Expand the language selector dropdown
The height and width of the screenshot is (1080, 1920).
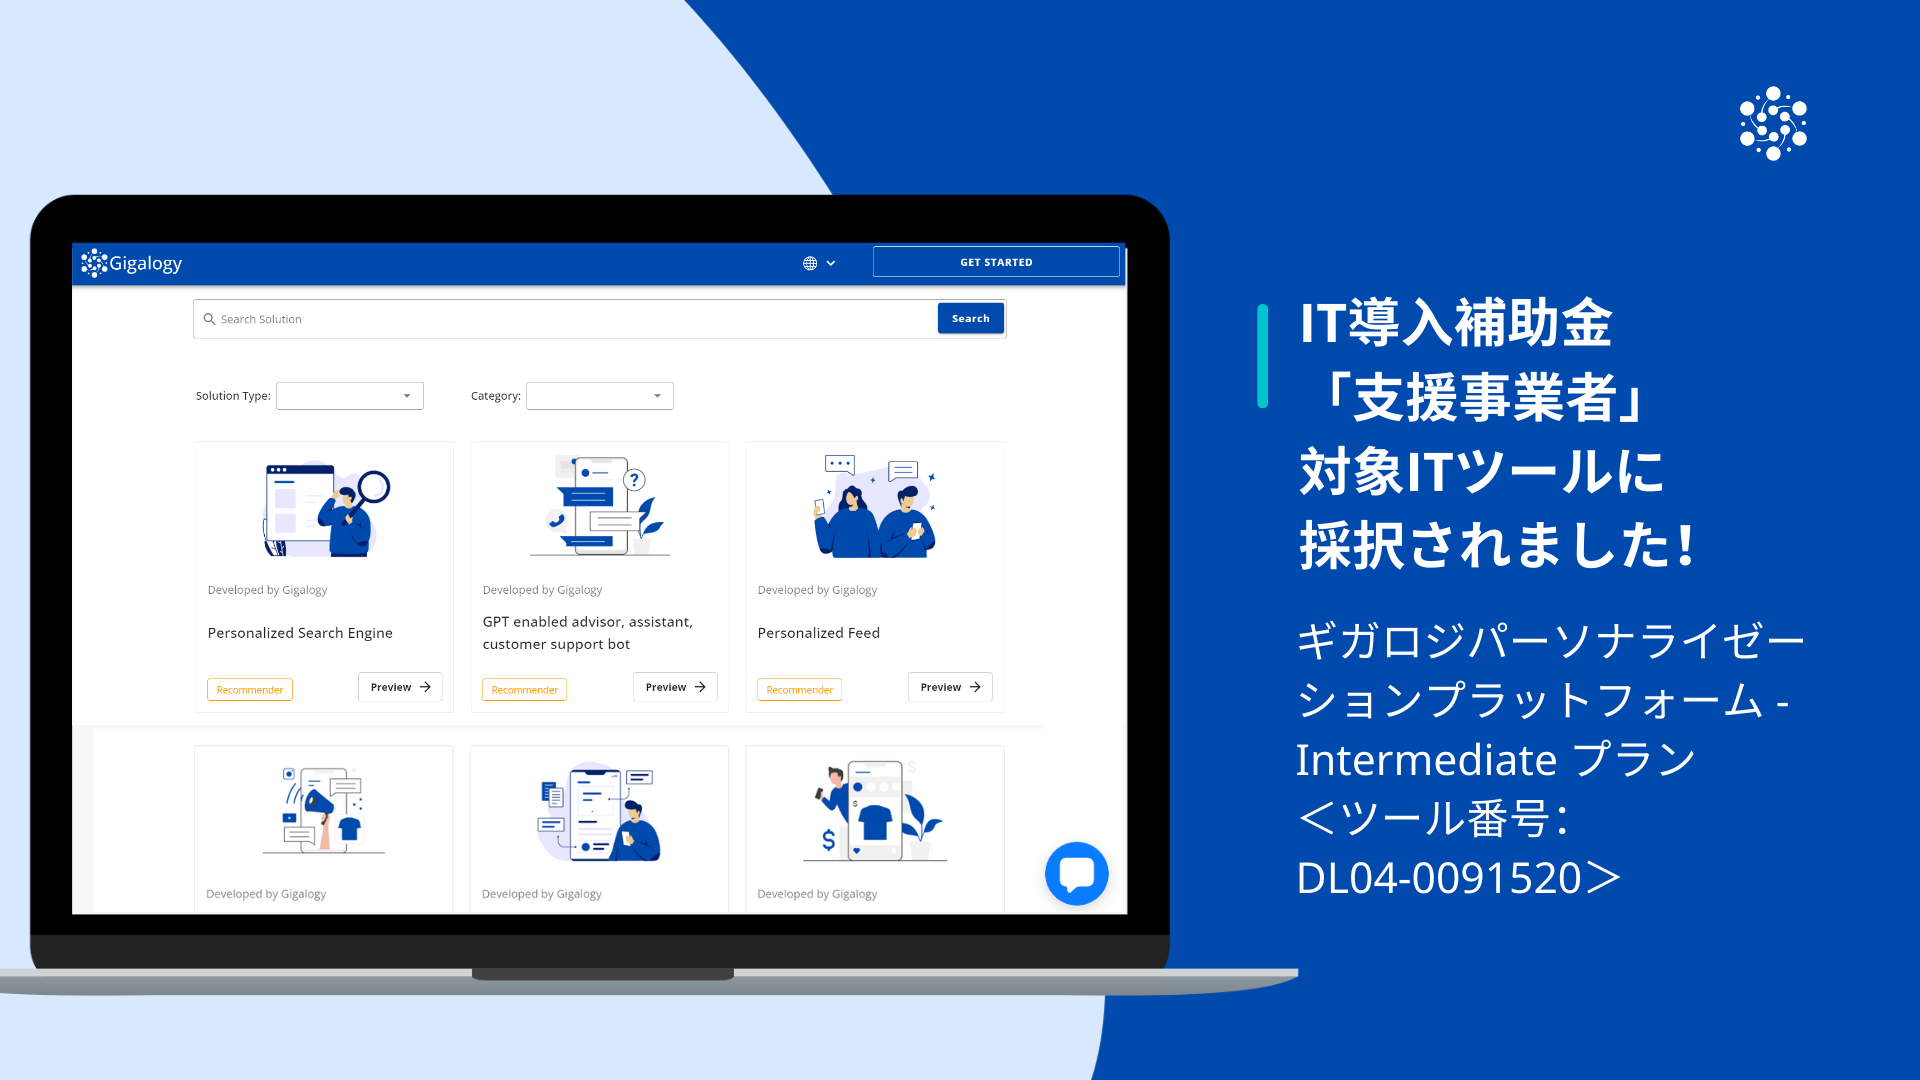[820, 262]
